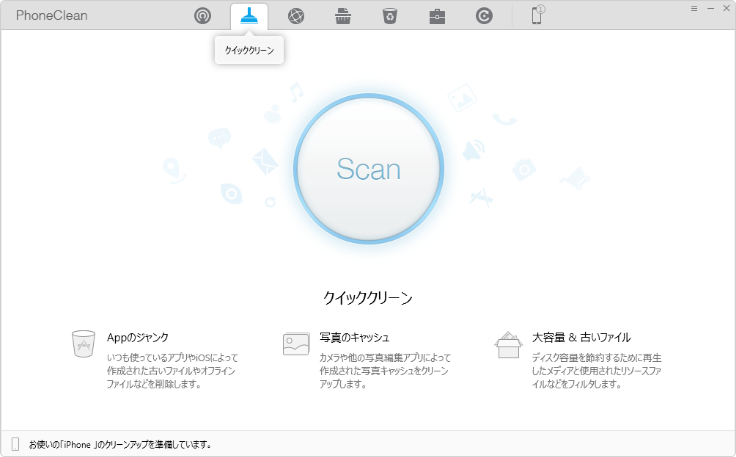Click the 'クイッククリーン' title below Scan
The width and height of the screenshot is (736, 457).
pos(368,298)
